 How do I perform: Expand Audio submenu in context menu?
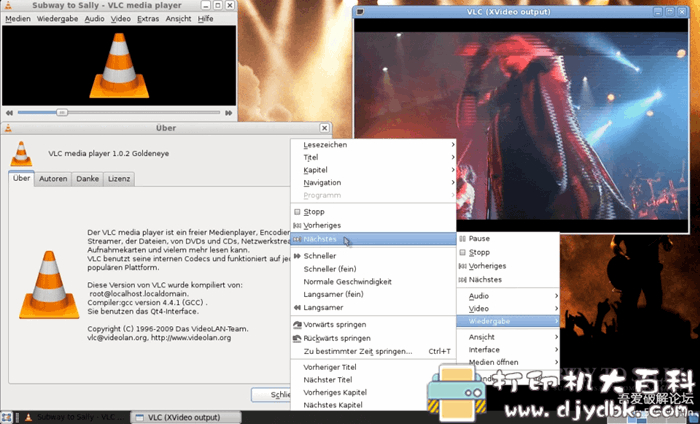click(x=508, y=296)
